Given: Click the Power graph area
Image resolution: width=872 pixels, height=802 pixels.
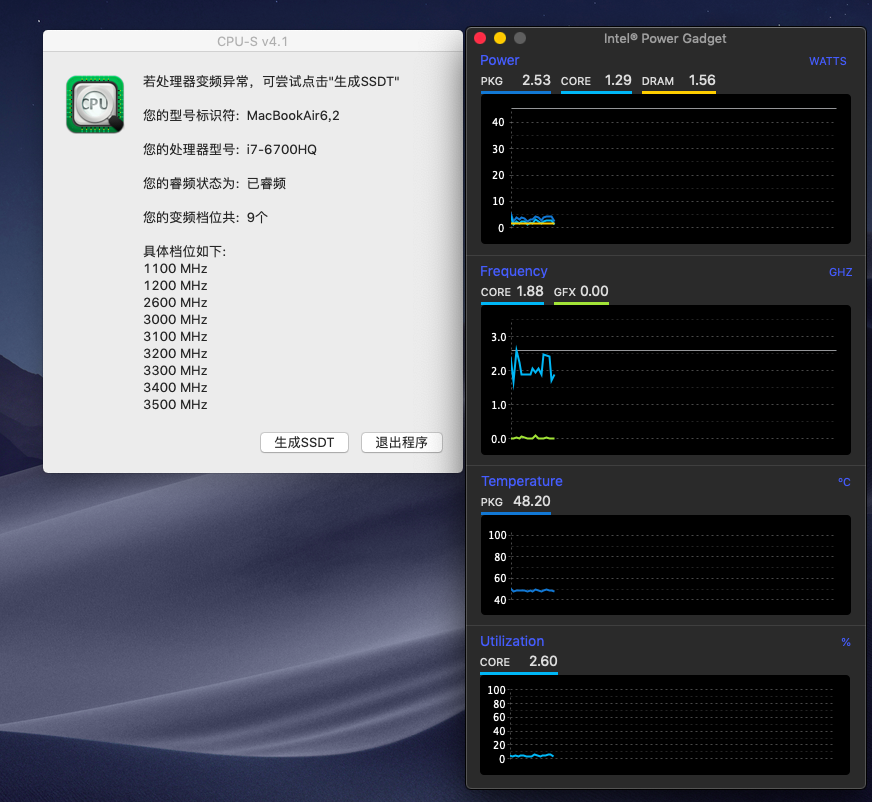Looking at the screenshot, I should point(666,169).
